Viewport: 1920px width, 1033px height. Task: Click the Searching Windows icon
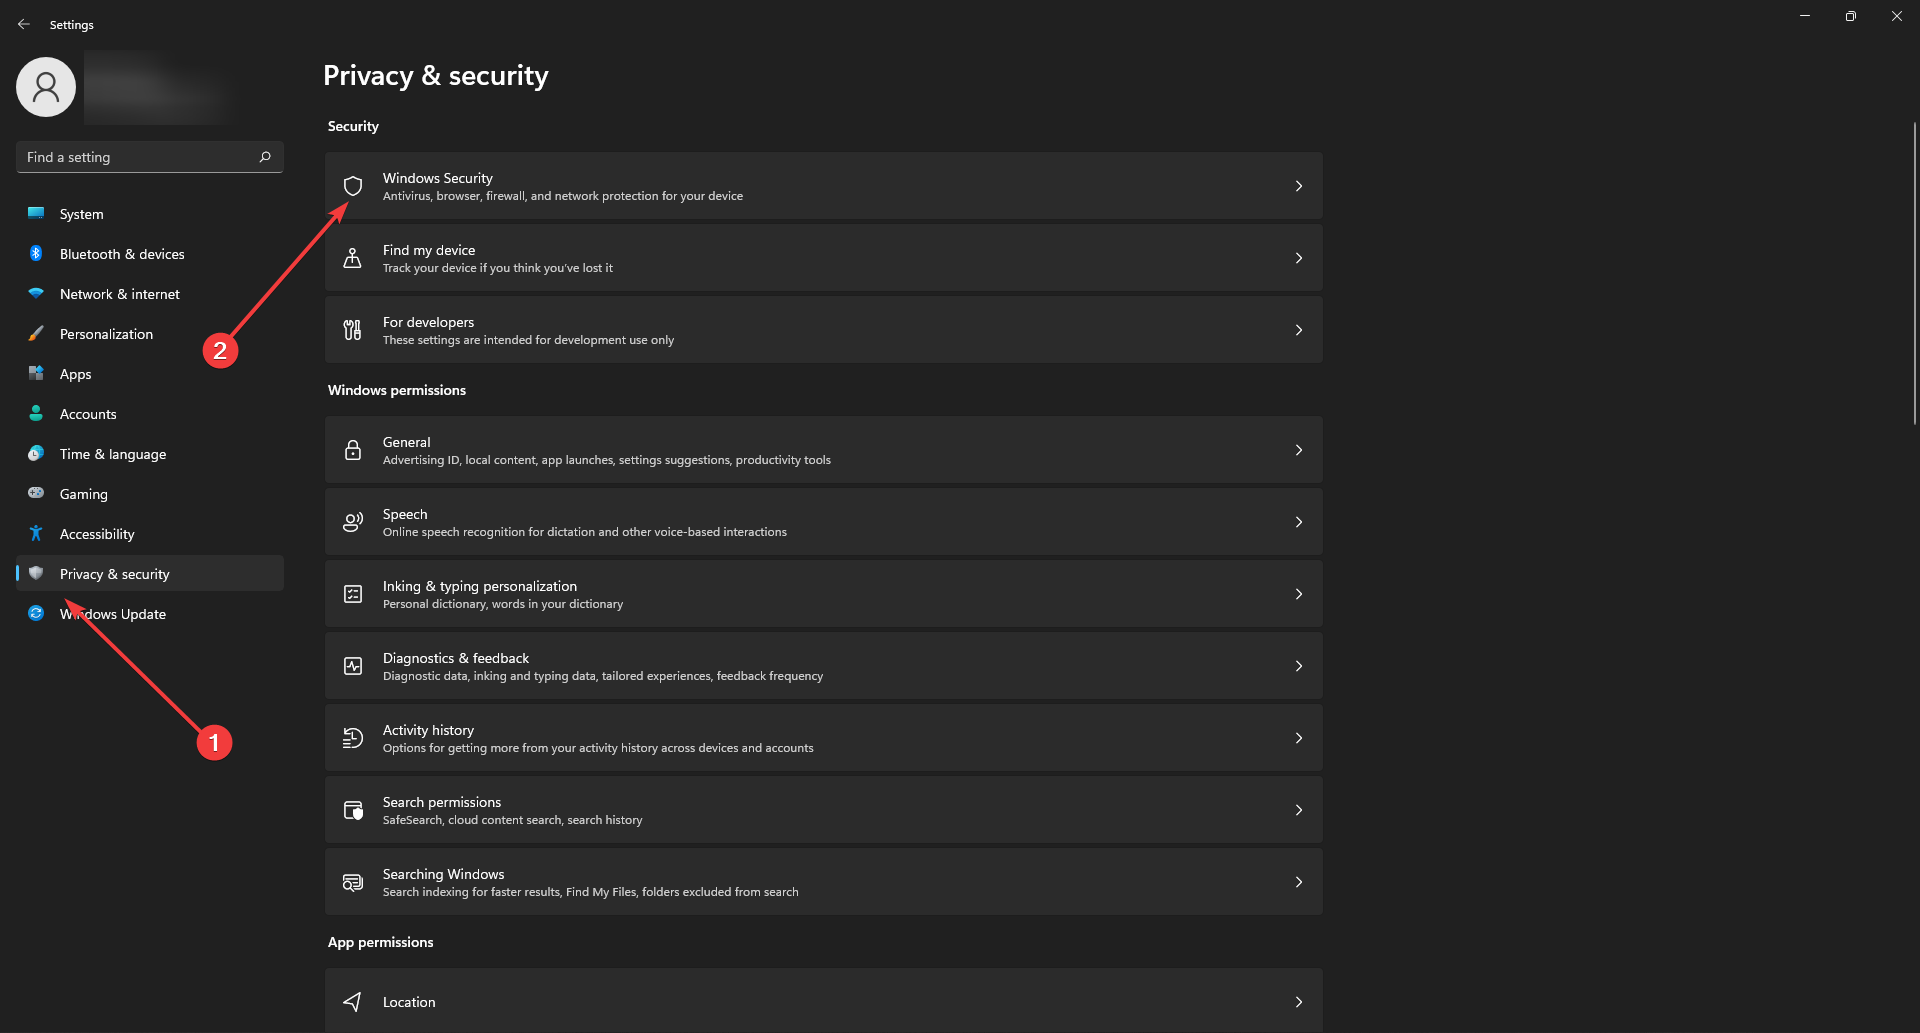coord(353,882)
